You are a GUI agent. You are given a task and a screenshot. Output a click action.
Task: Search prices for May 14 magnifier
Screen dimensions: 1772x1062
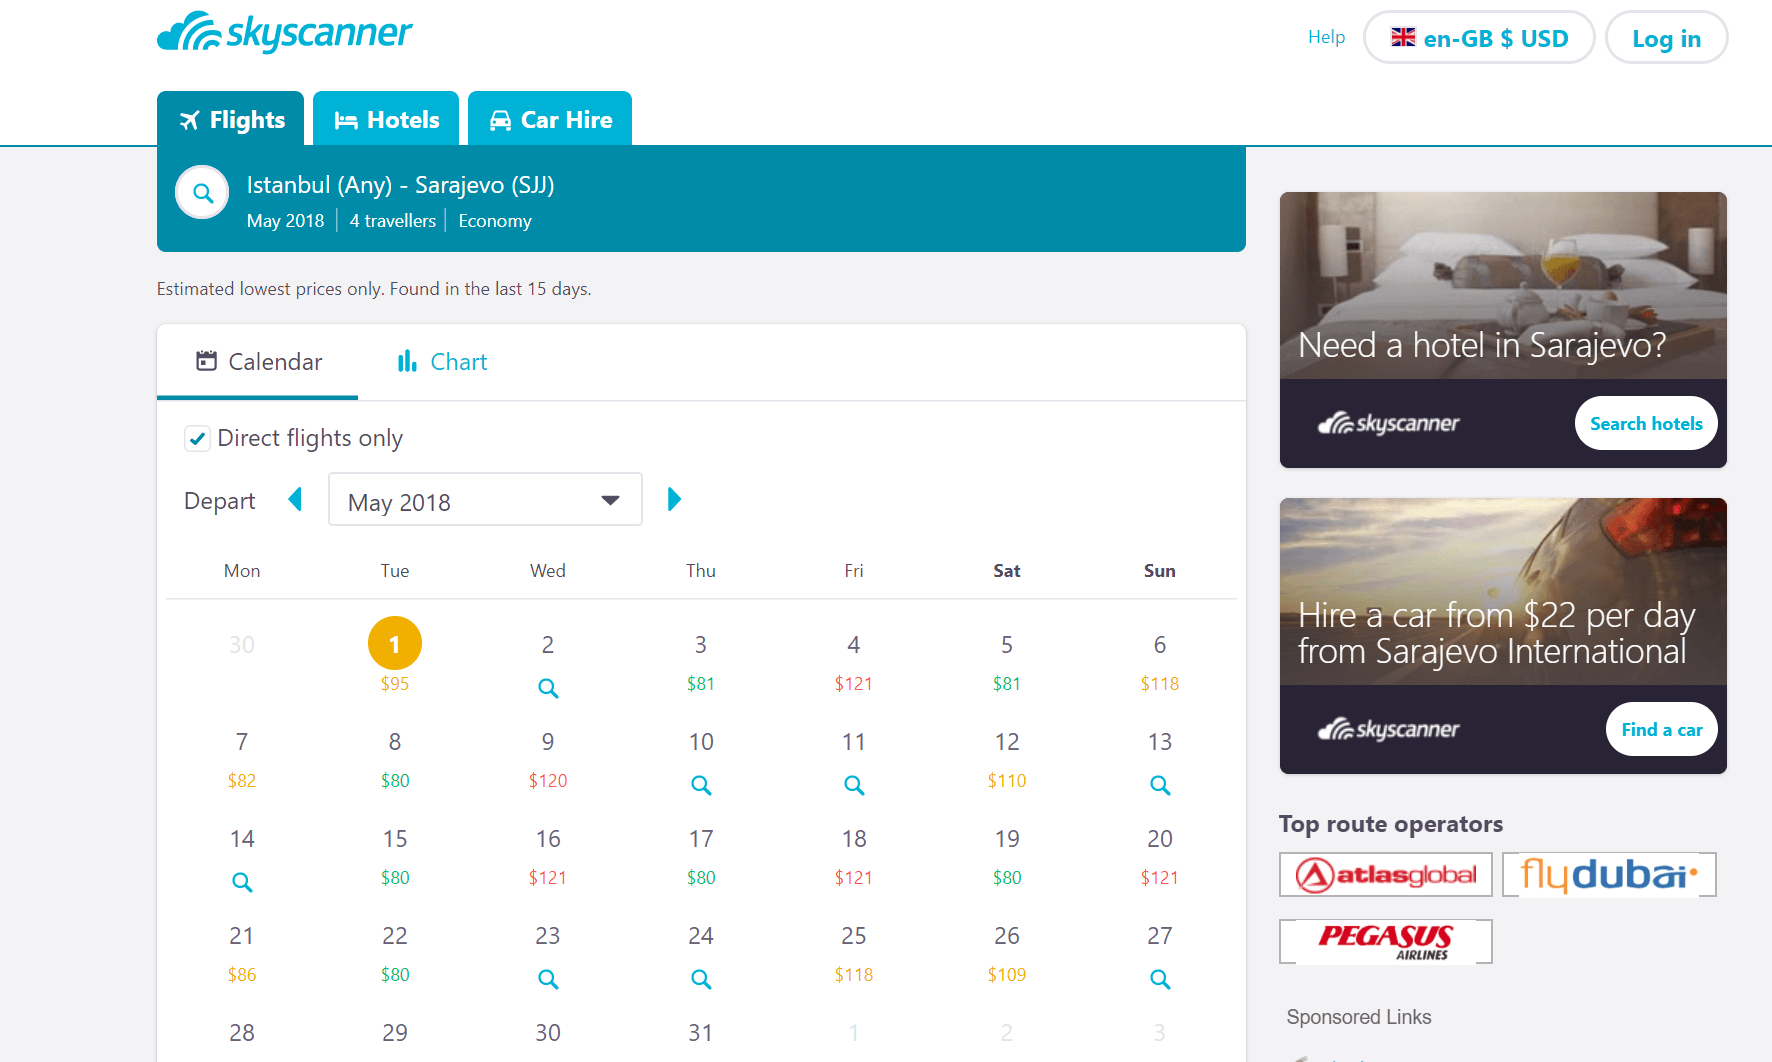click(242, 882)
